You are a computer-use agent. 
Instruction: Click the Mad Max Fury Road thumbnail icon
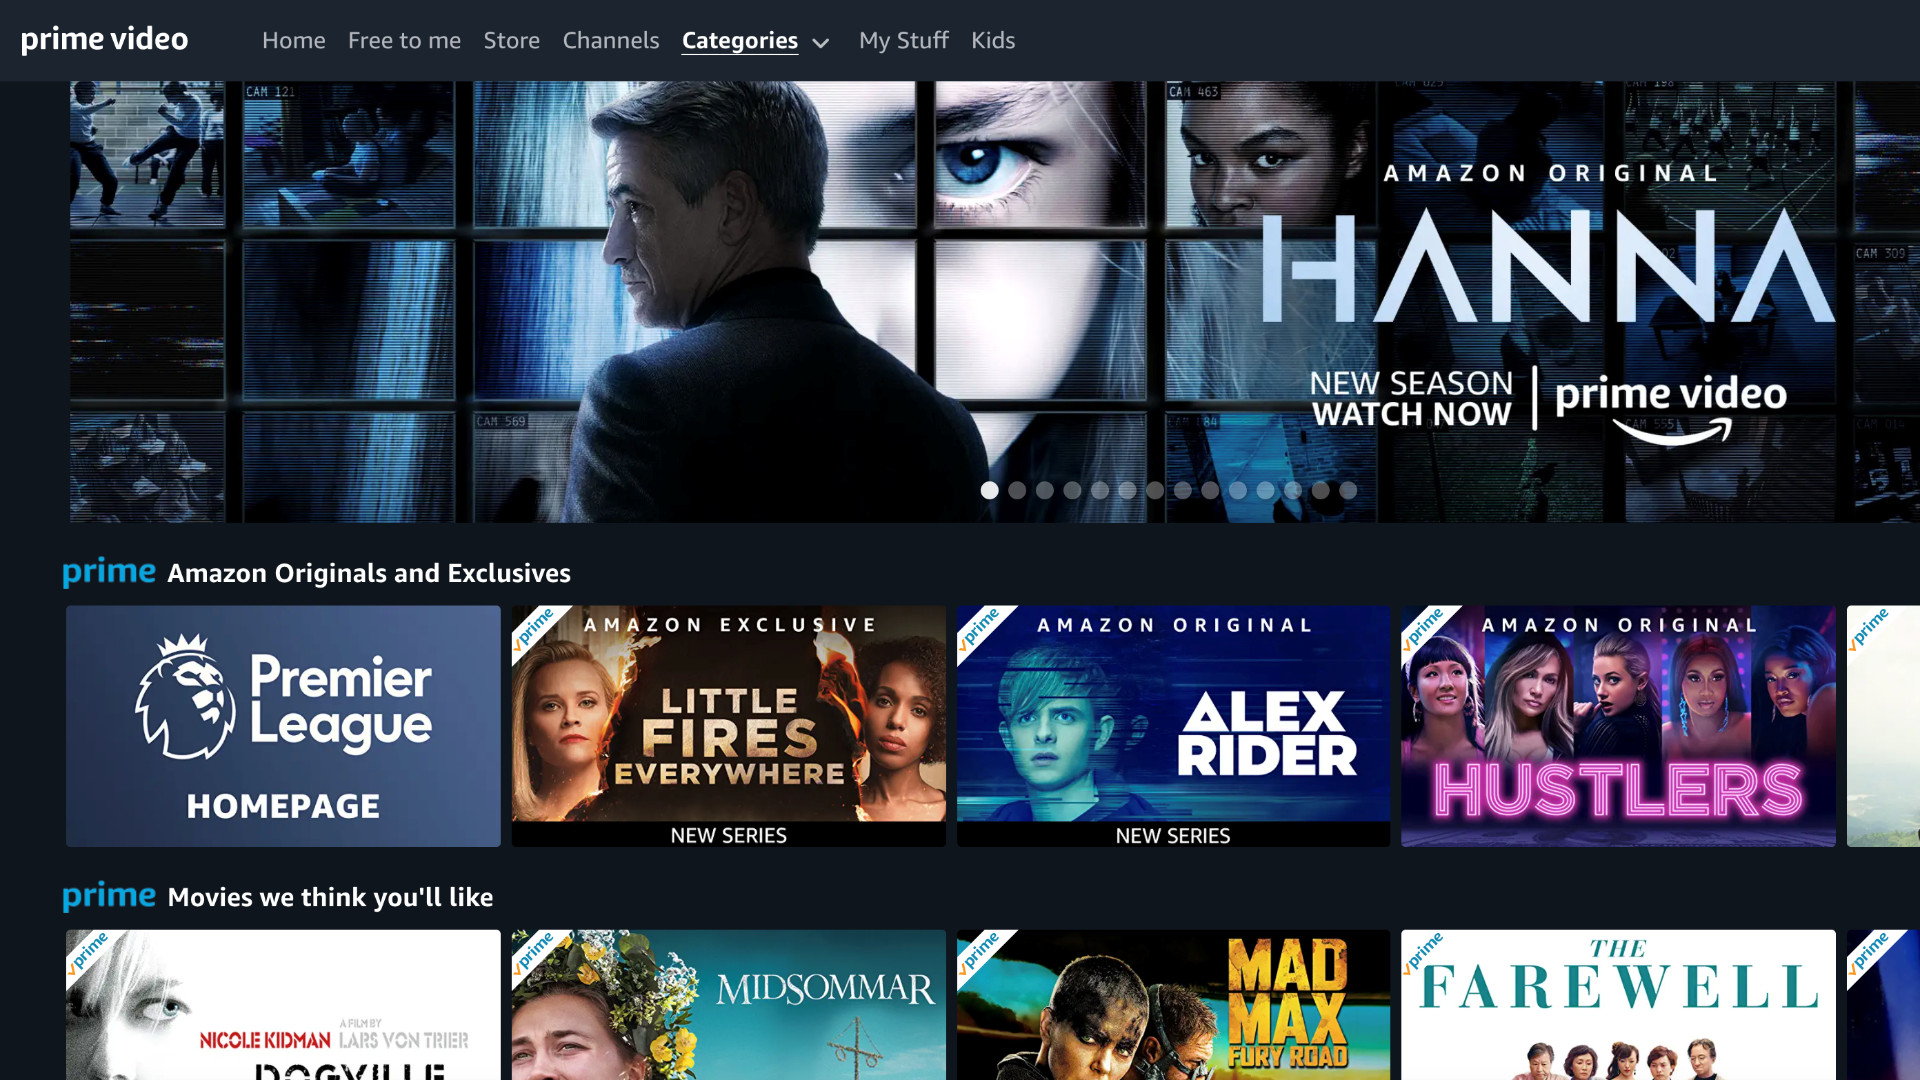(1174, 1005)
